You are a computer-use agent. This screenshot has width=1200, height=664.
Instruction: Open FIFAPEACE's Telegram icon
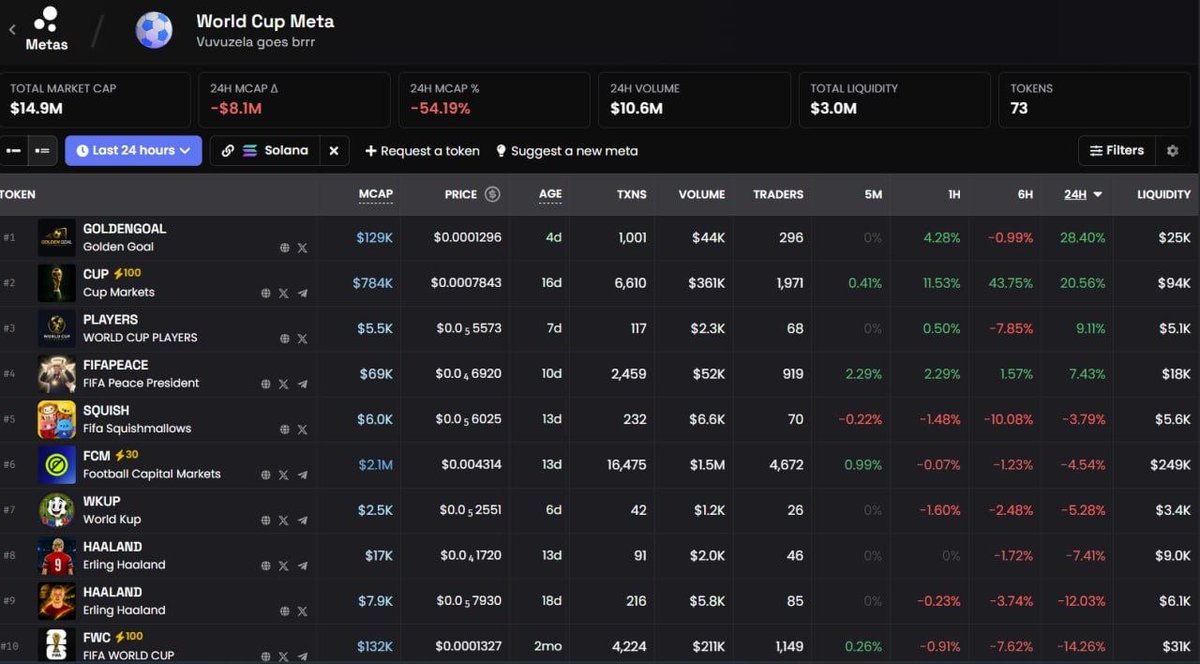click(303, 384)
